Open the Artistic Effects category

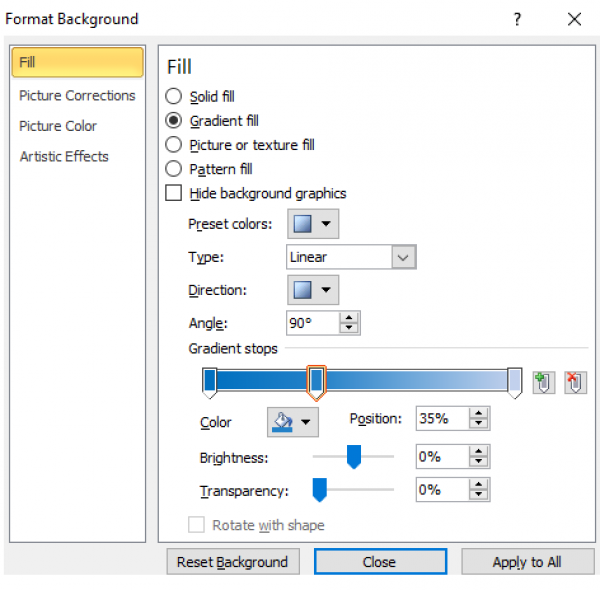tap(64, 156)
